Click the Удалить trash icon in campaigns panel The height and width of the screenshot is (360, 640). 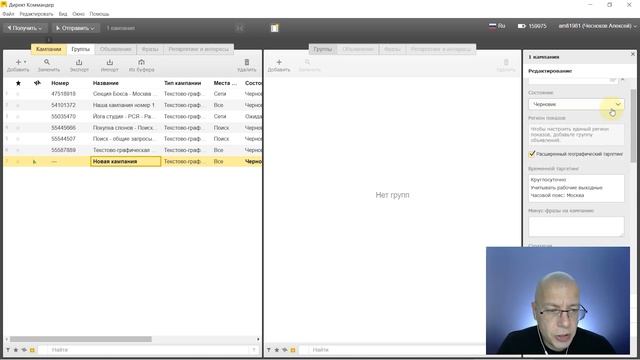(x=247, y=62)
